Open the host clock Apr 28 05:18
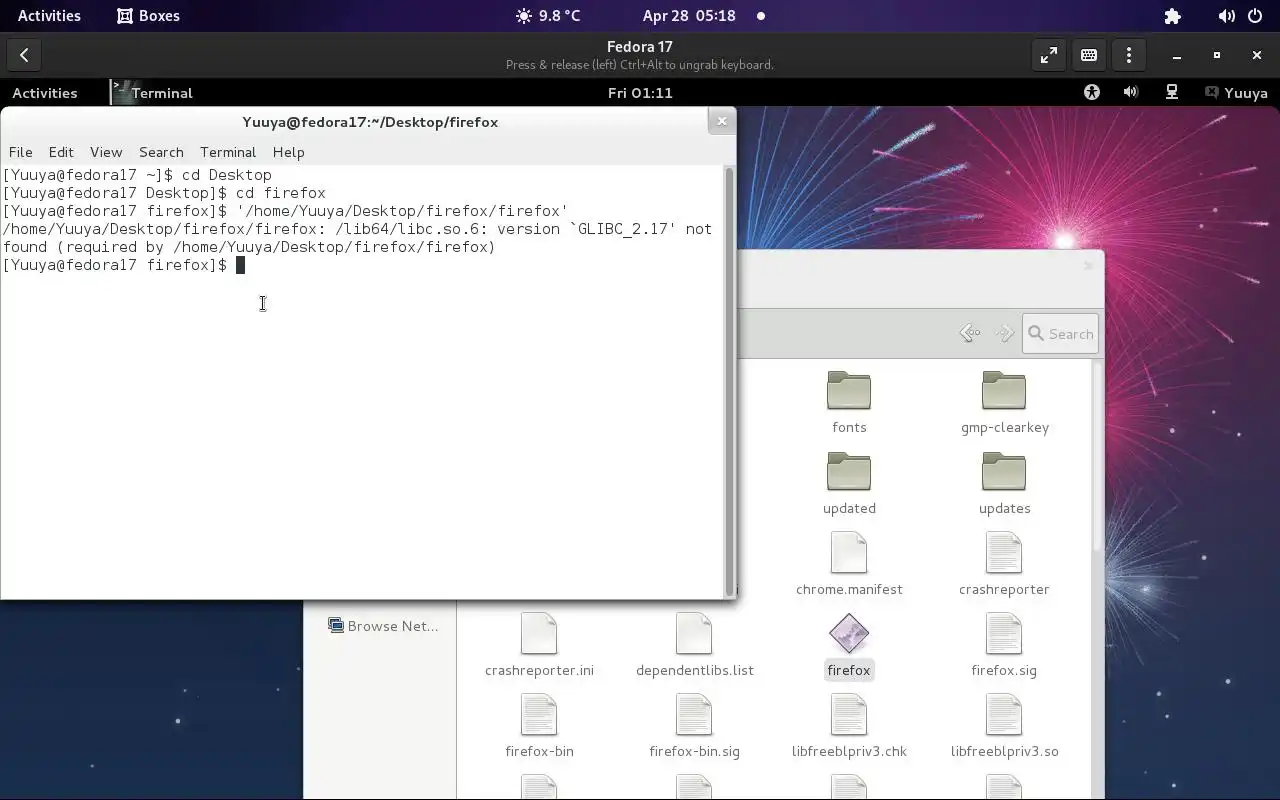 click(x=690, y=16)
